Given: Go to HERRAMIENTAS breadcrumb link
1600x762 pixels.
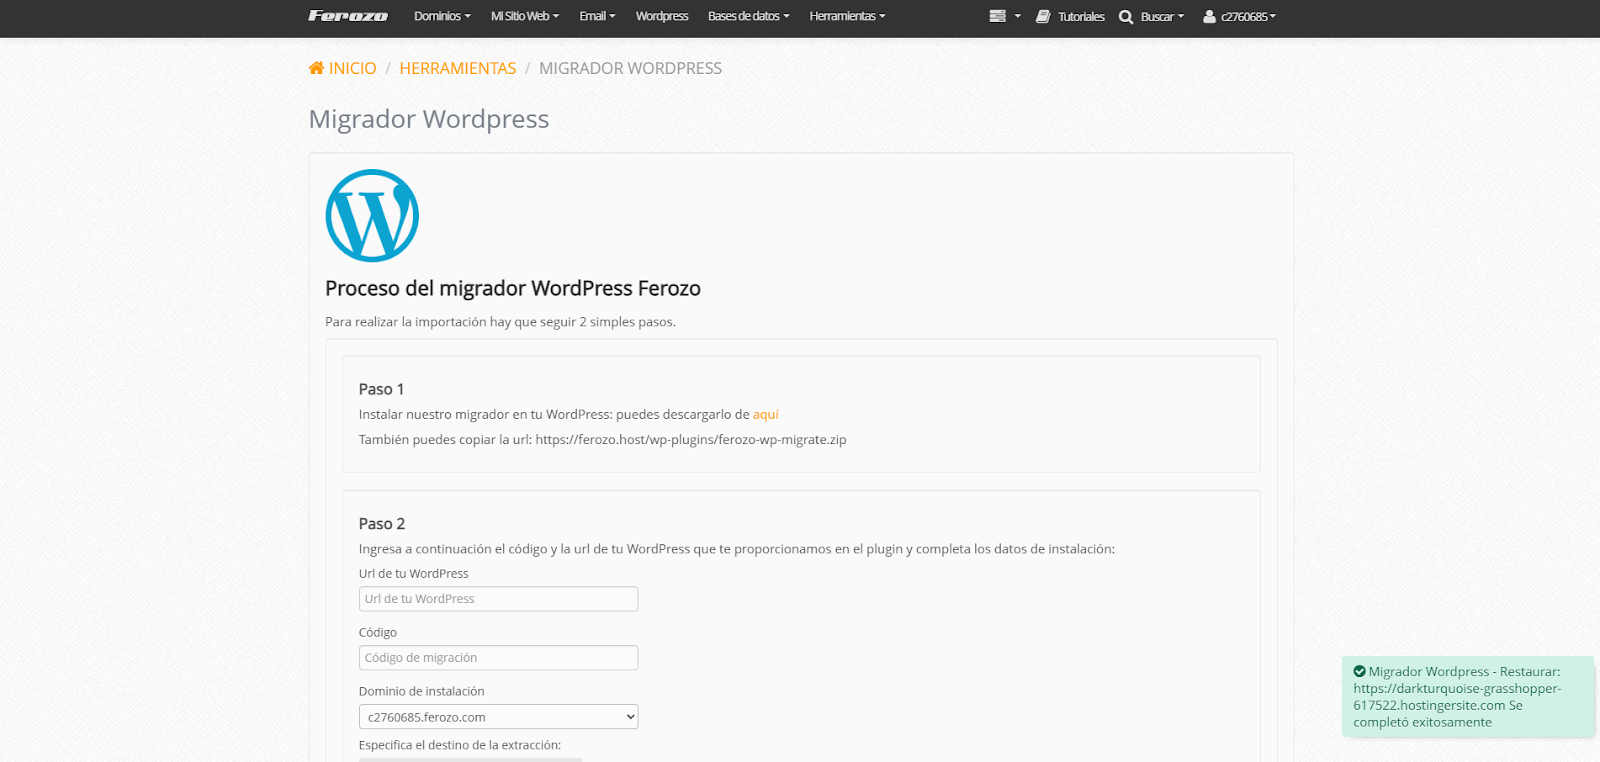Looking at the screenshot, I should tap(457, 68).
